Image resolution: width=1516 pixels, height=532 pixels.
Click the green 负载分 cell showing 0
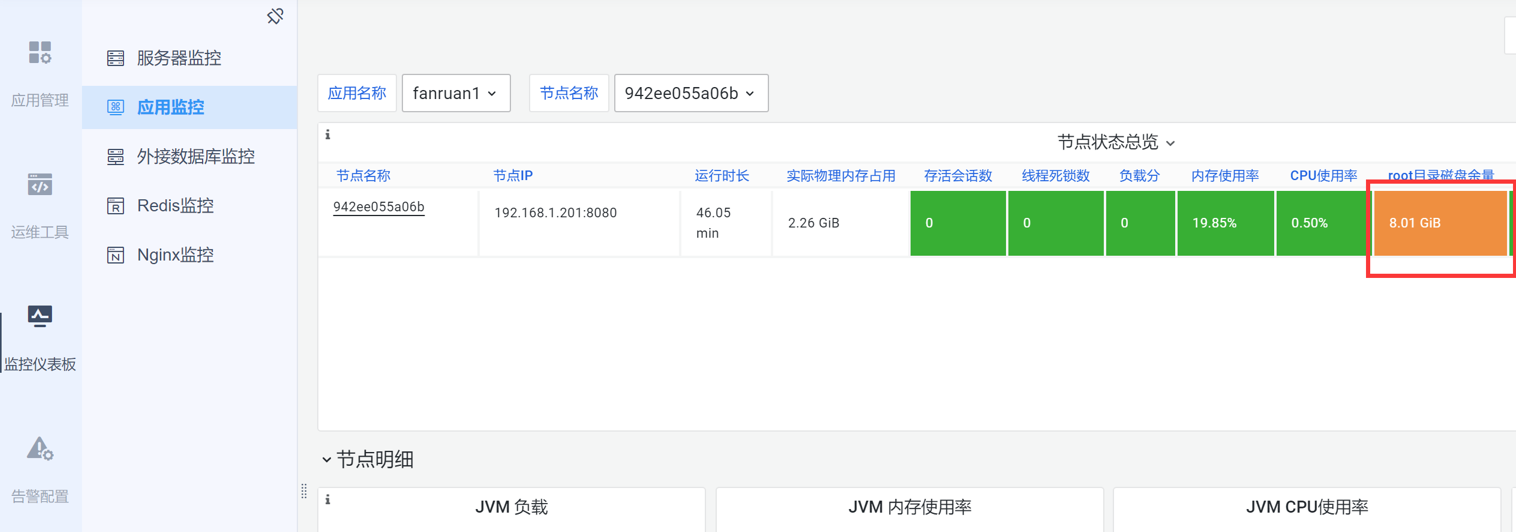(x=1141, y=223)
